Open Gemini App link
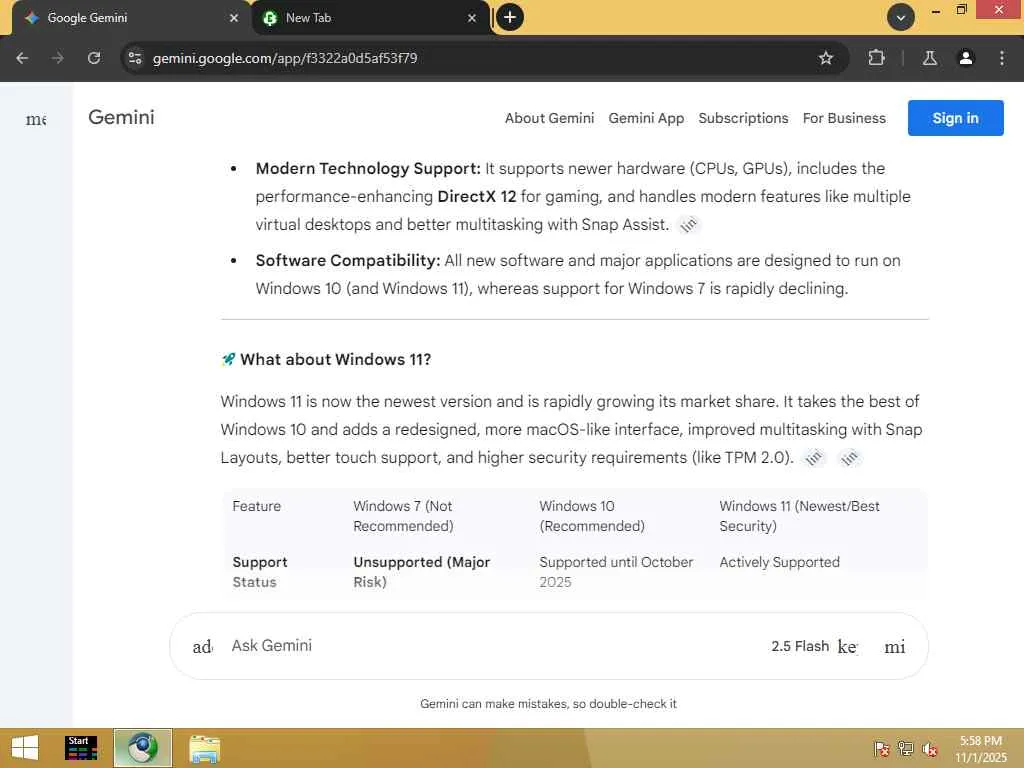Image resolution: width=1024 pixels, height=768 pixels. pyautogui.click(x=646, y=118)
